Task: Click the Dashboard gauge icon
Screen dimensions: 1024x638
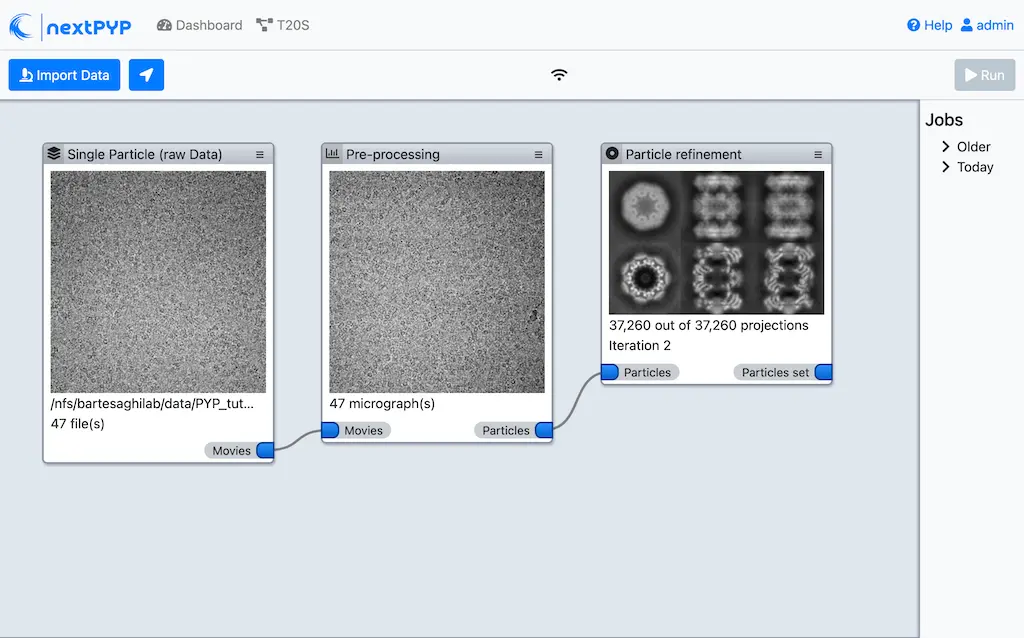Action: (163, 25)
